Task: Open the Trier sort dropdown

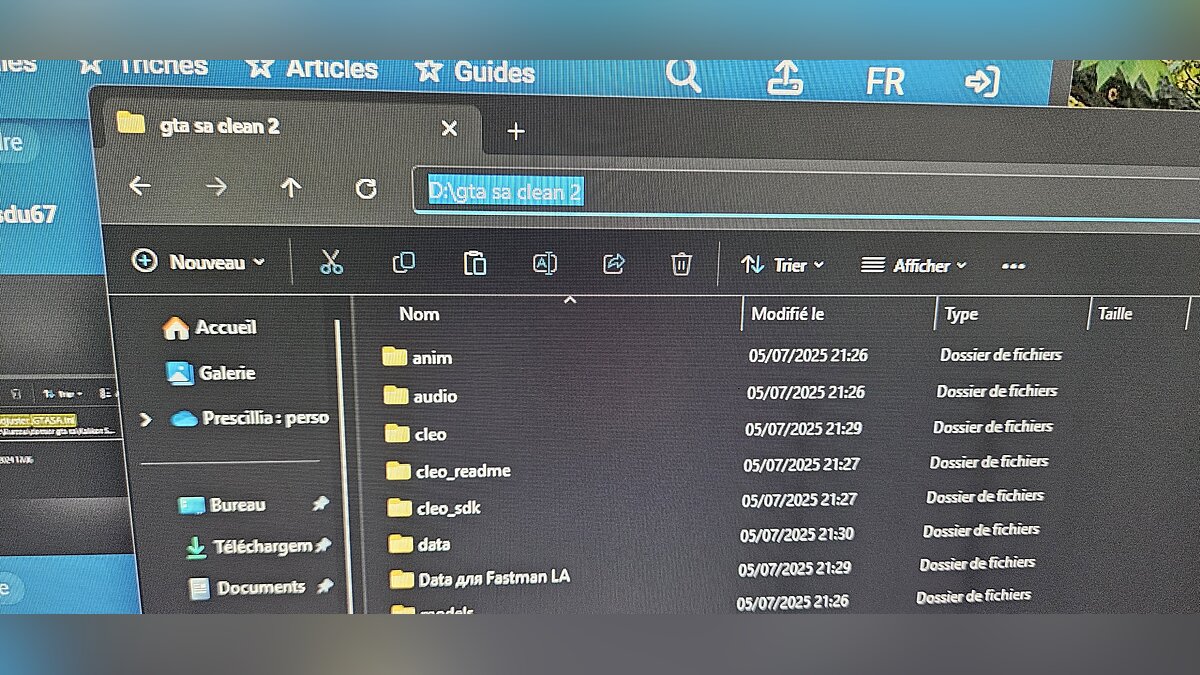Action: [x=782, y=265]
